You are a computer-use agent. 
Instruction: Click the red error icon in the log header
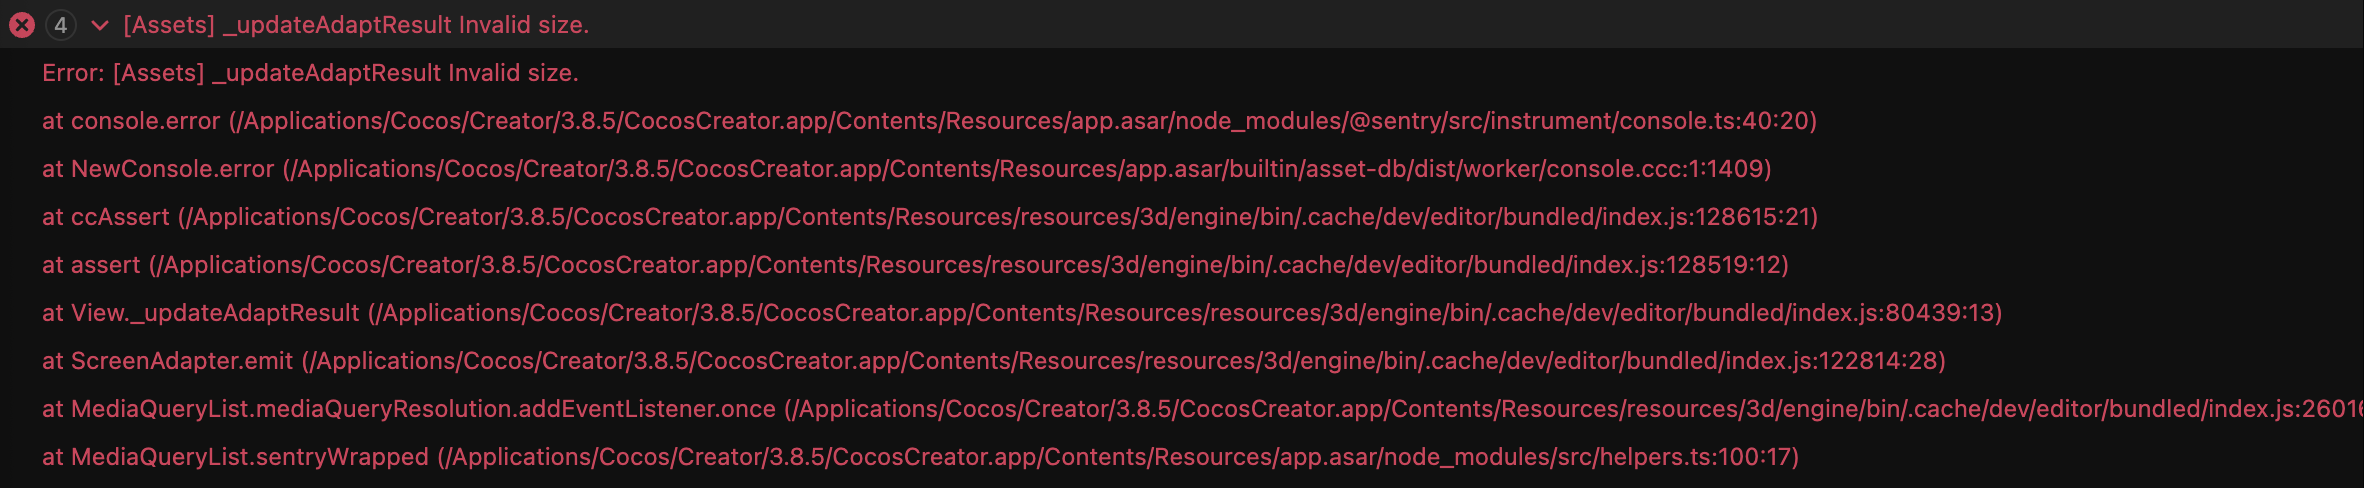click(x=22, y=25)
